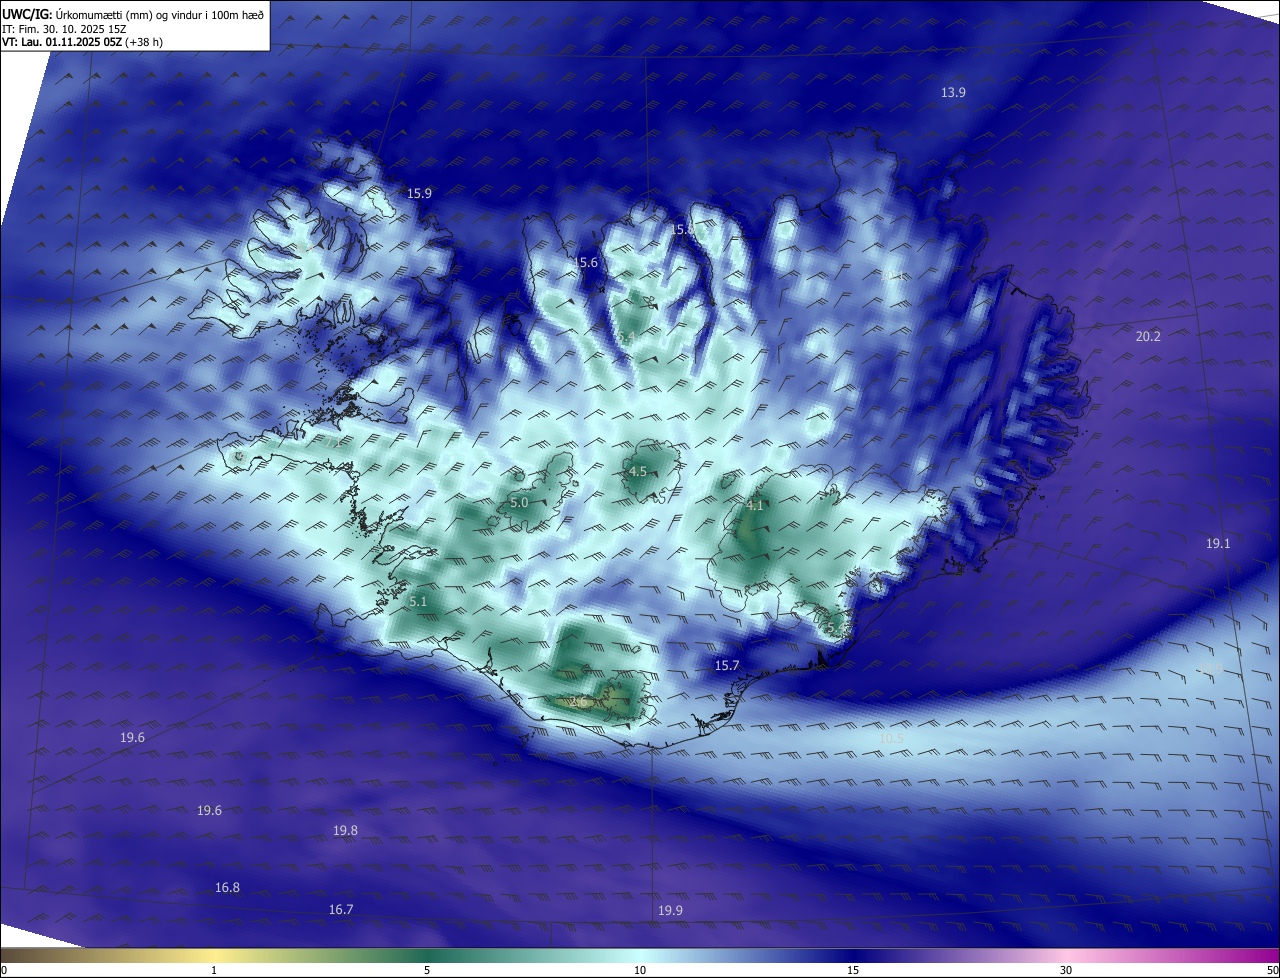Select the 4.1 value on Vatnajökull
The height and width of the screenshot is (978, 1280).
pos(755,505)
